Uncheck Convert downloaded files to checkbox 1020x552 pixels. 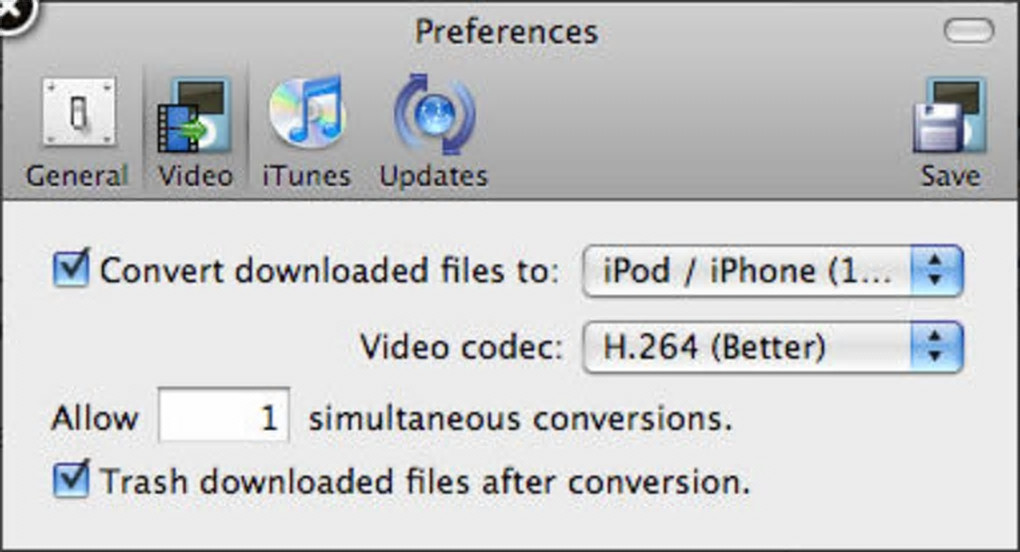click(71, 271)
